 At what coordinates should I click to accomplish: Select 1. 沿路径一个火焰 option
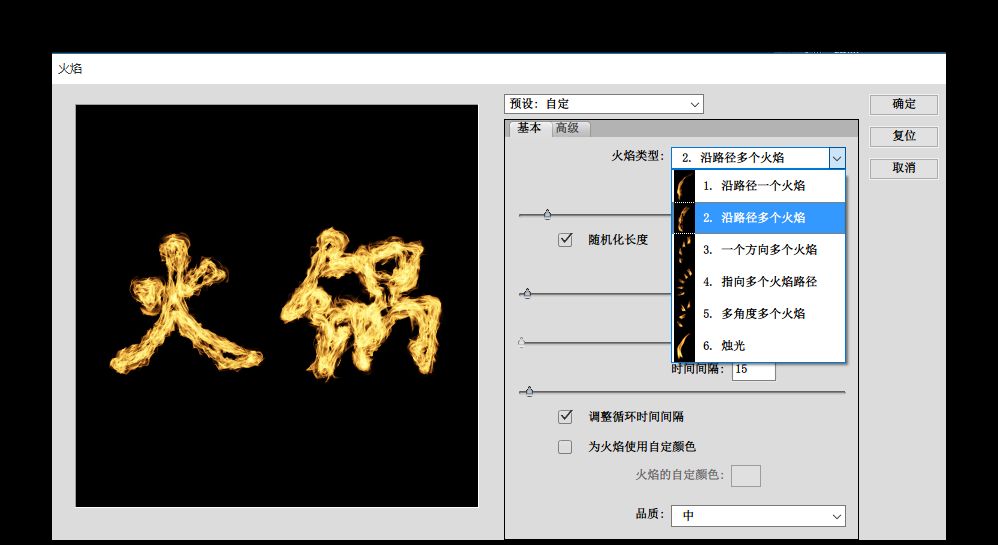759,186
